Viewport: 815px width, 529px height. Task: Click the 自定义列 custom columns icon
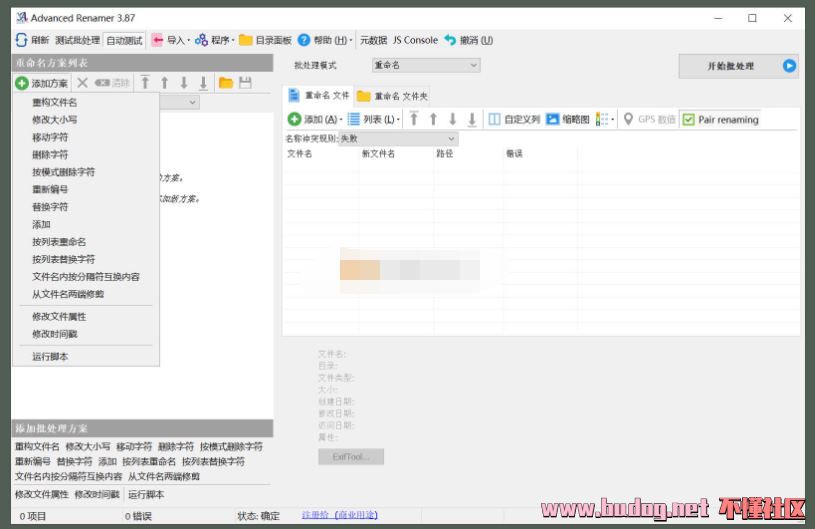[x=494, y=119]
